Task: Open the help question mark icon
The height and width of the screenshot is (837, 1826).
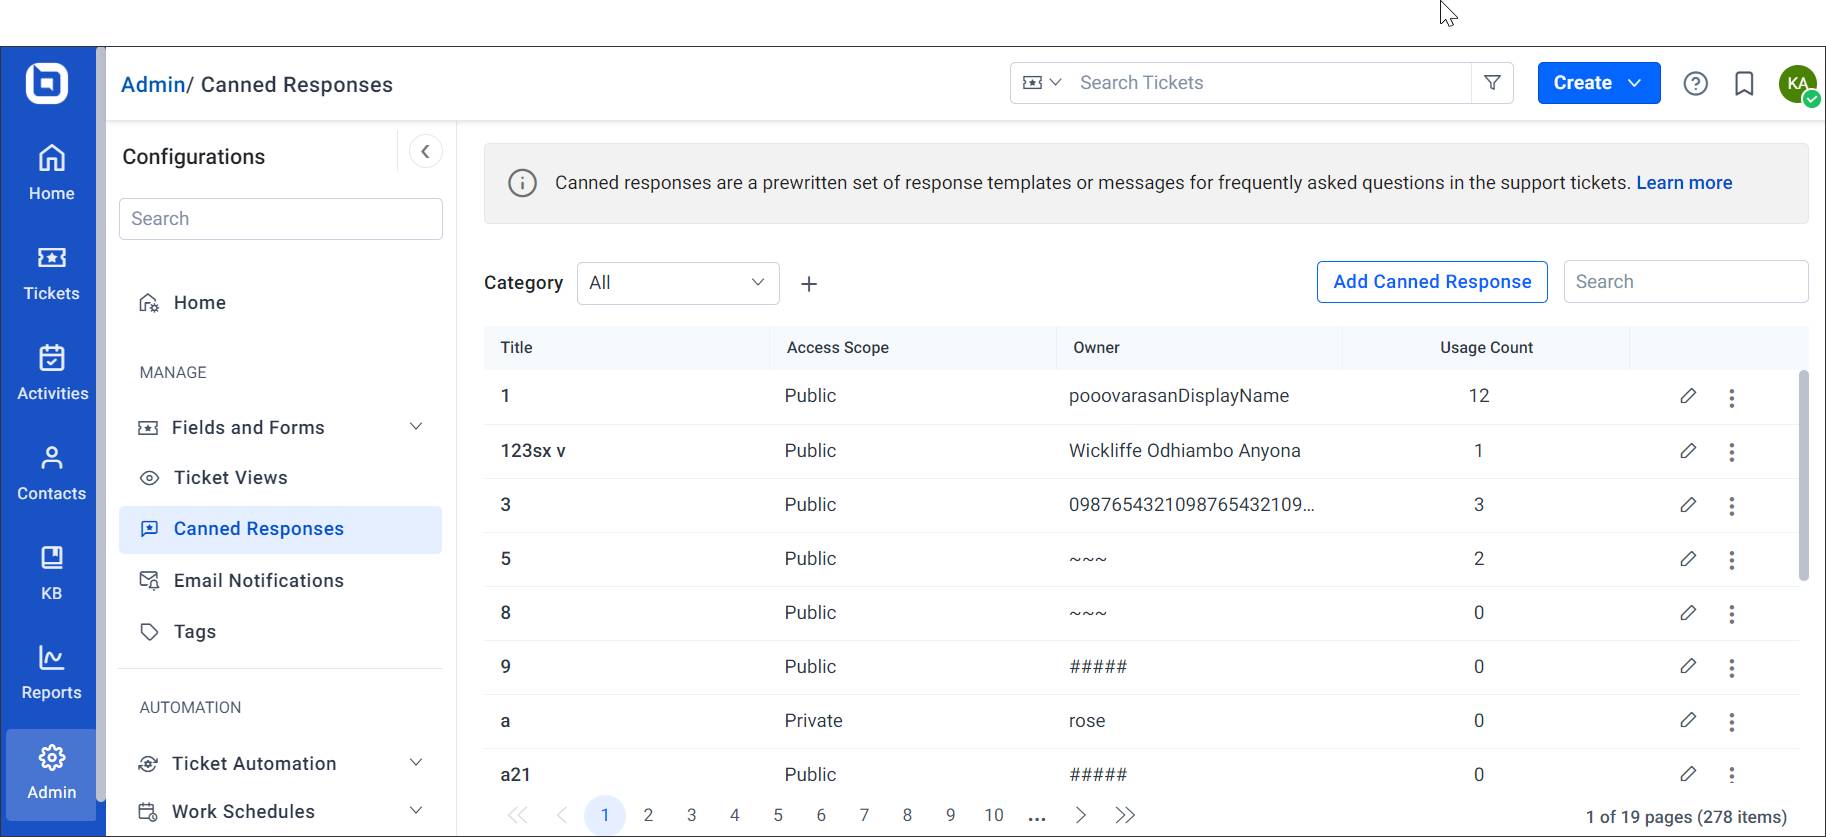Action: point(1695,83)
